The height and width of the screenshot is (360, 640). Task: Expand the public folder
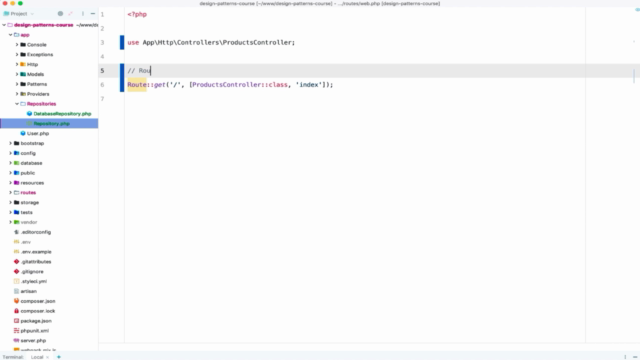[x=11, y=173]
